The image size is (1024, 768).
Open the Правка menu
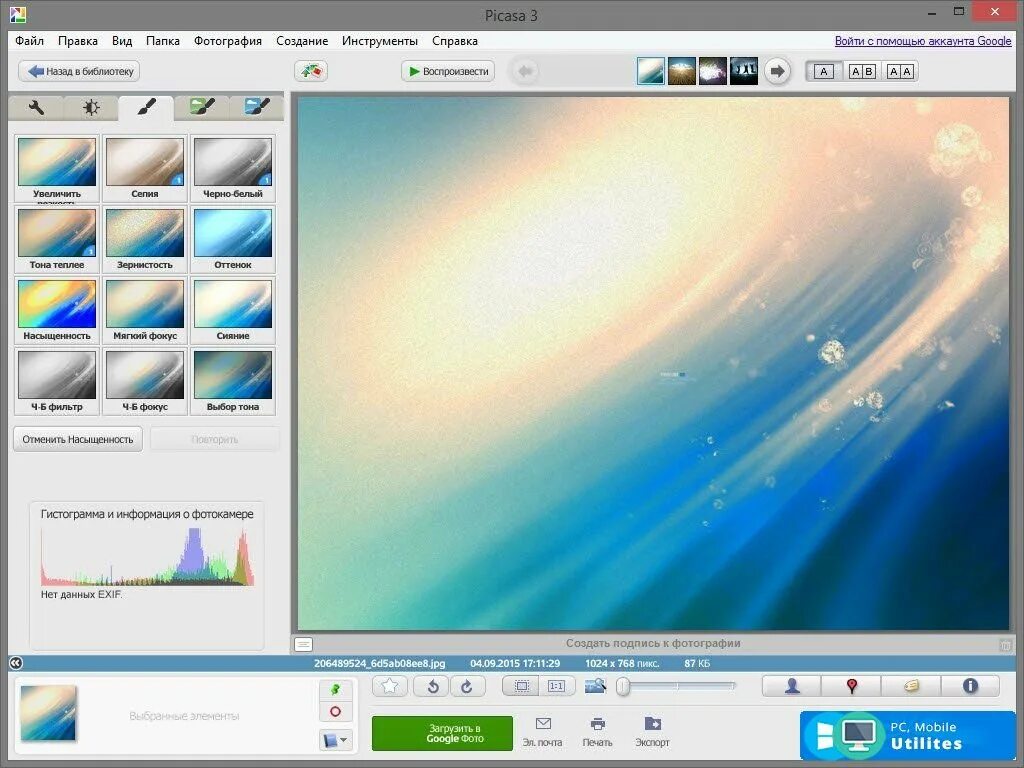(78, 40)
